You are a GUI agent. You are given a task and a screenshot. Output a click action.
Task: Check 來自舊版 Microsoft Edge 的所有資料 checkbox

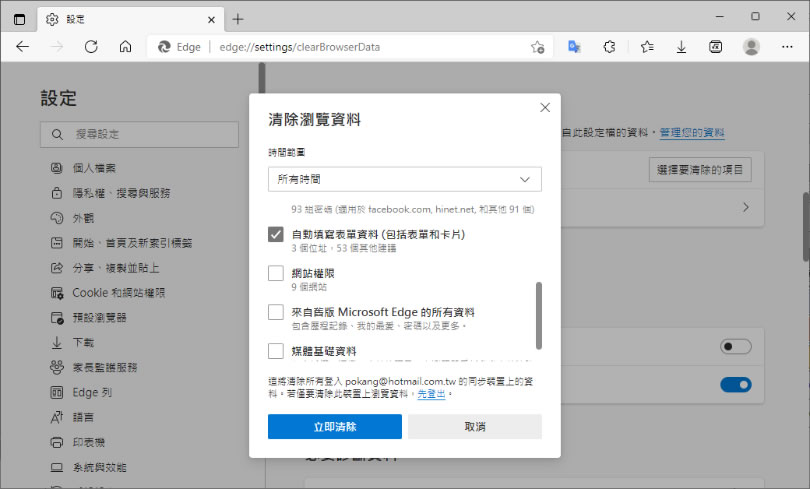click(276, 312)
